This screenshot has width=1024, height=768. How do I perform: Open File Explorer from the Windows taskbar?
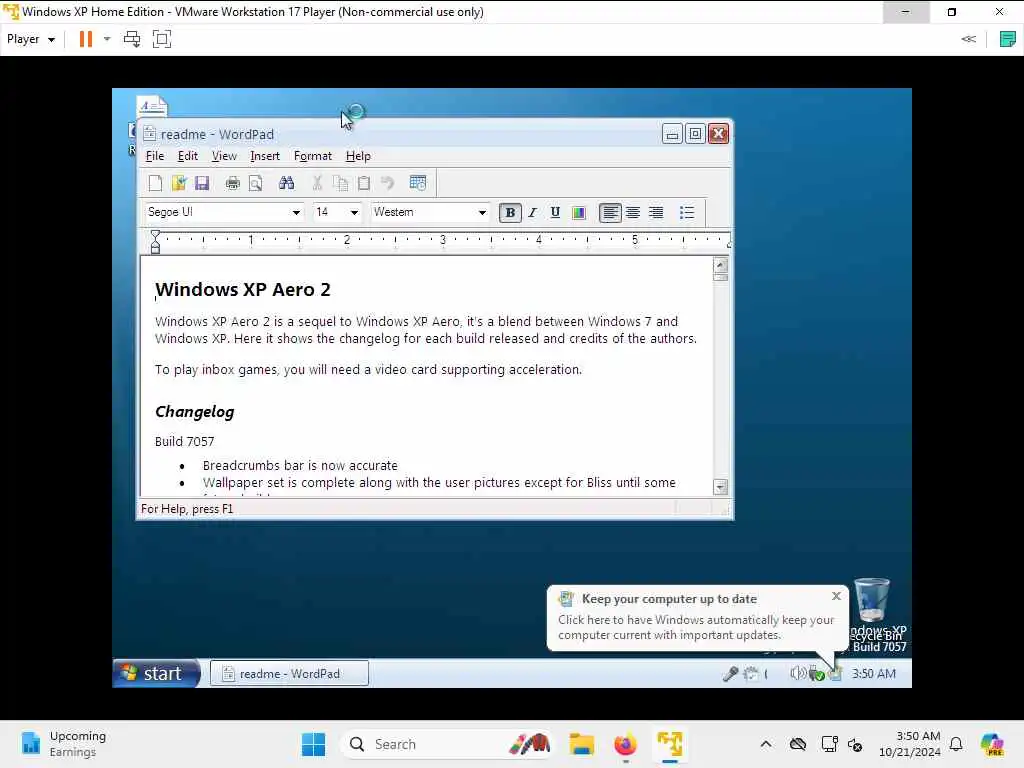point(581,744)
